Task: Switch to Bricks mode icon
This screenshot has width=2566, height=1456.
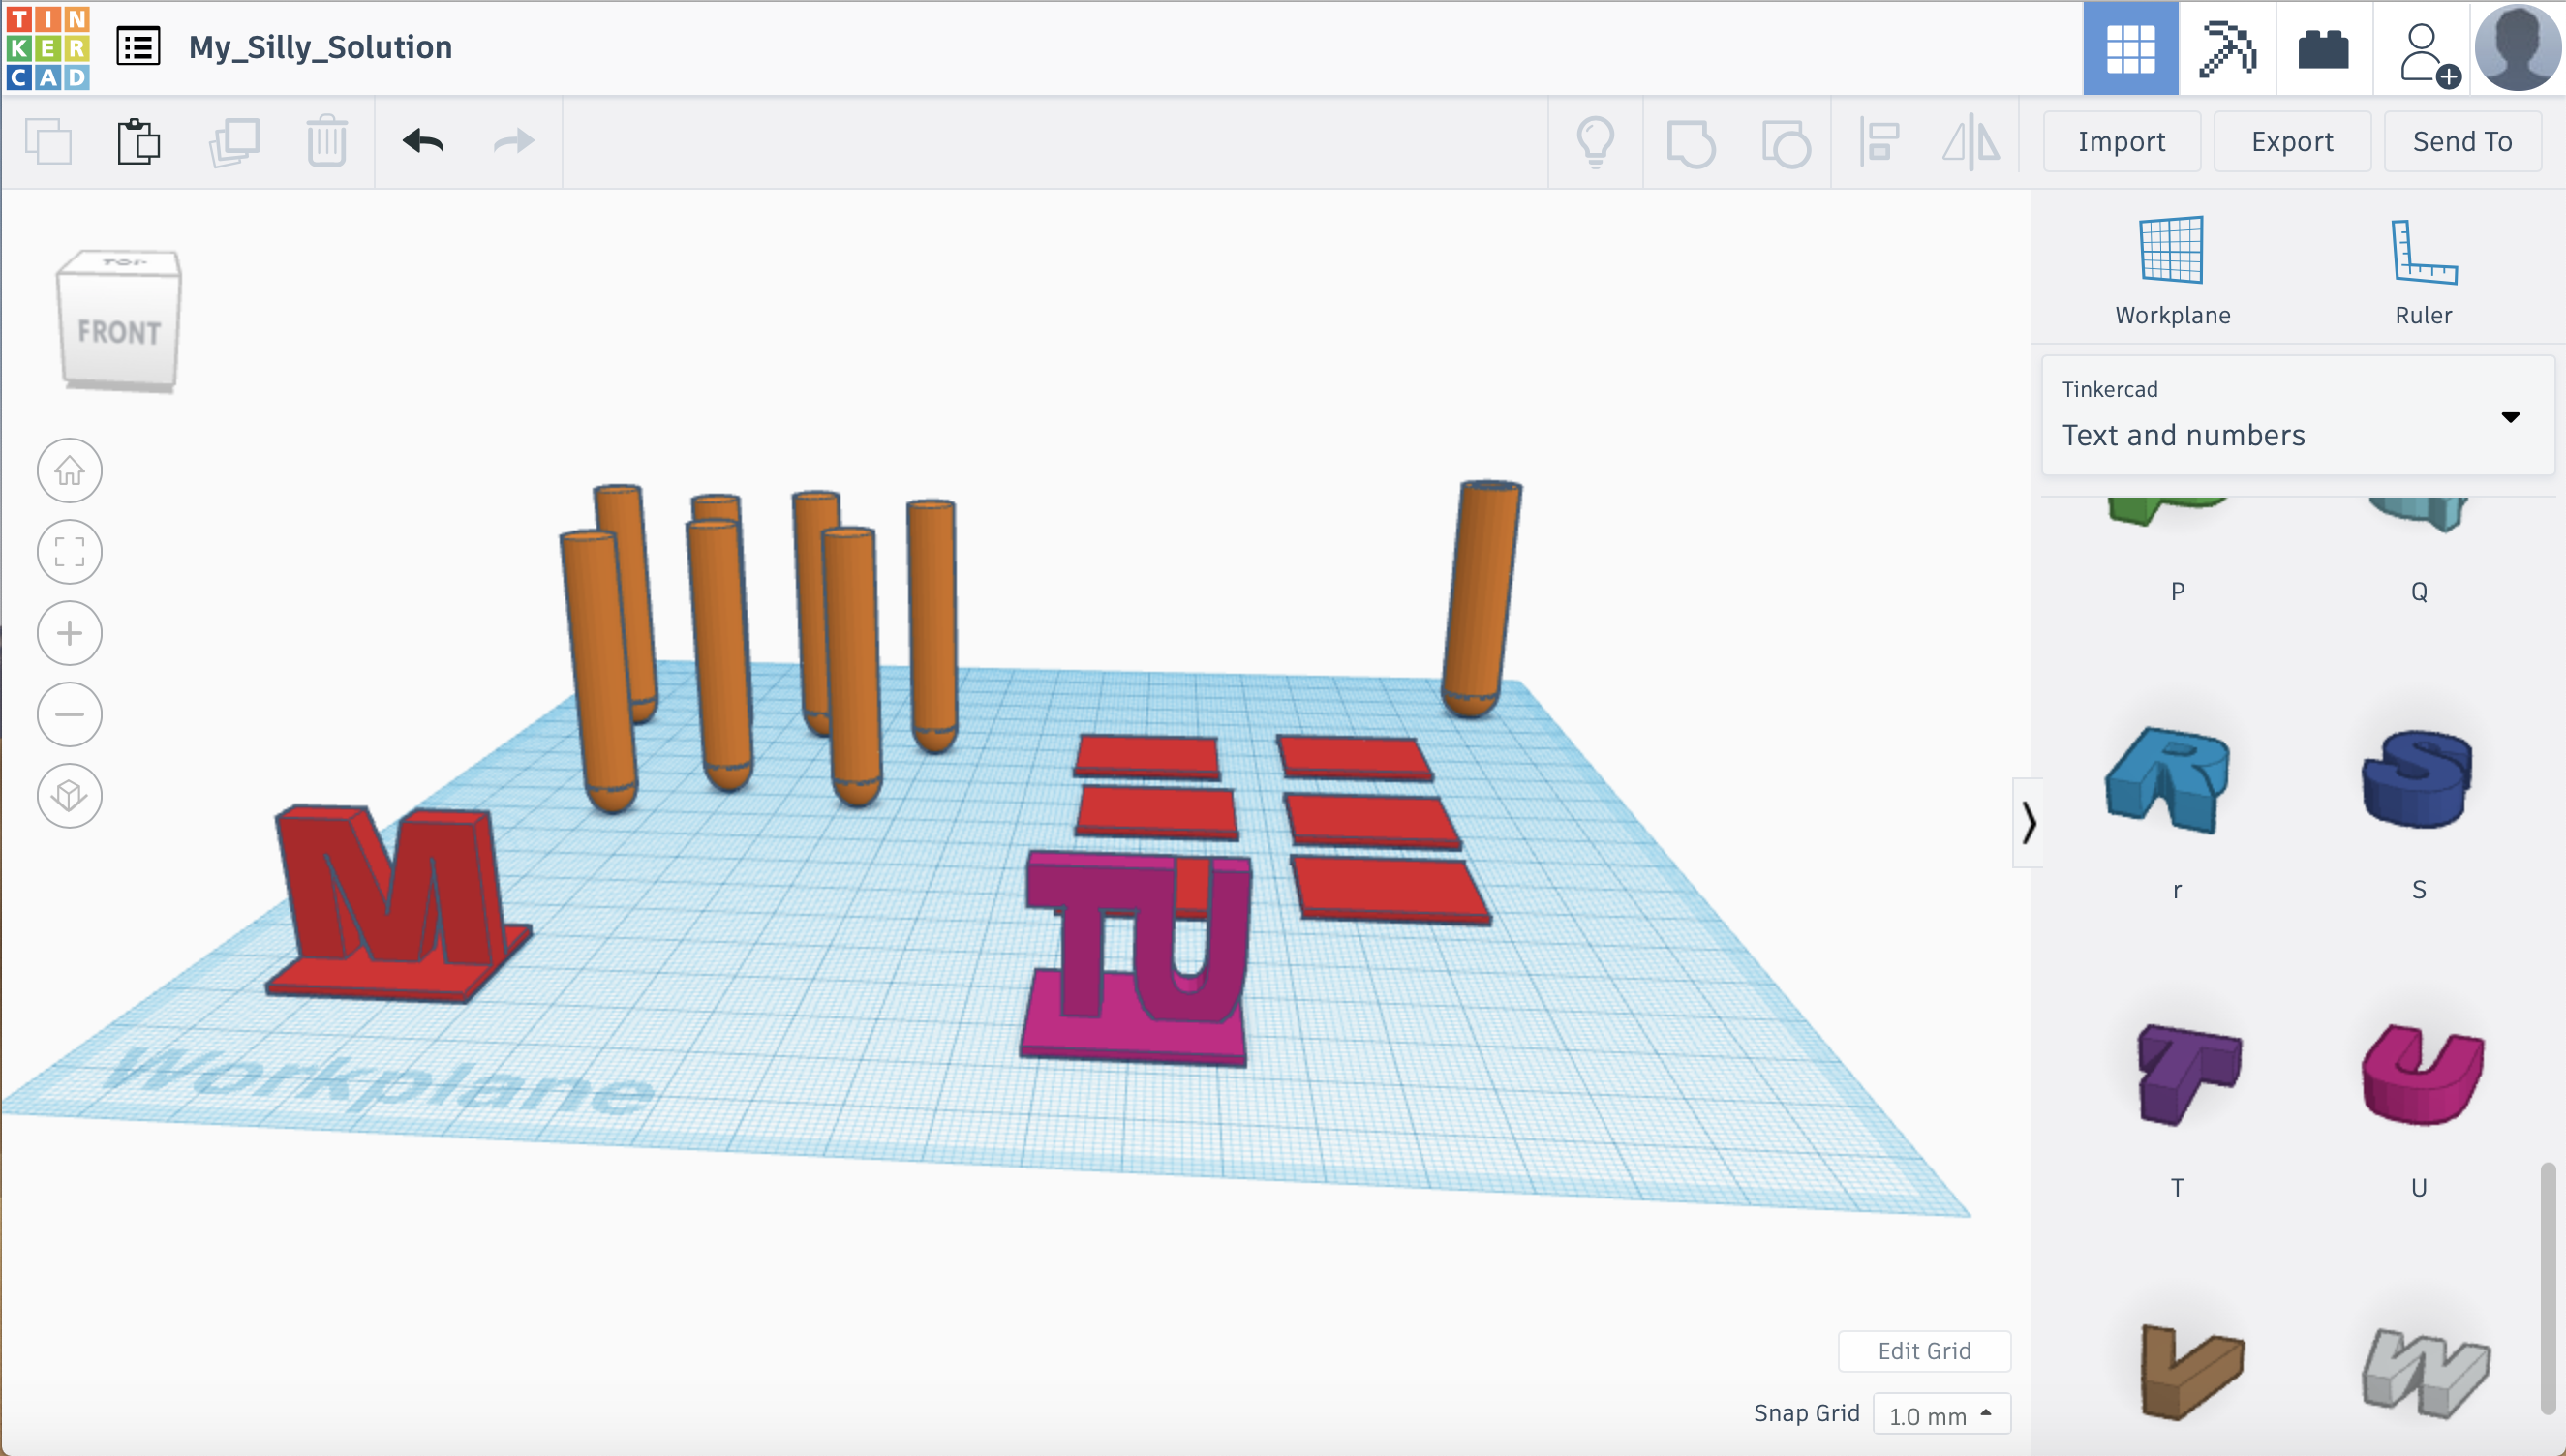Action: pyautogui.click(x=2323, y=48)
